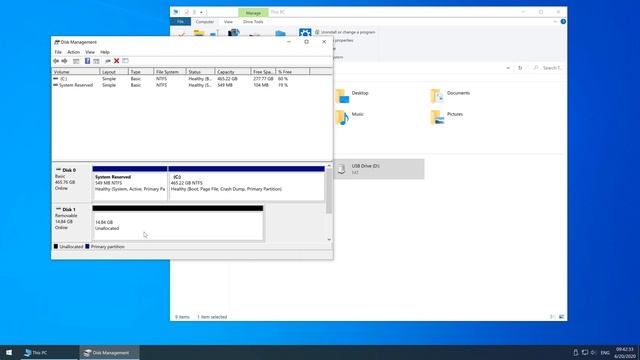640x360 pixels.
Task: Select the Disk 0 label block
Action: click(72, 182)
